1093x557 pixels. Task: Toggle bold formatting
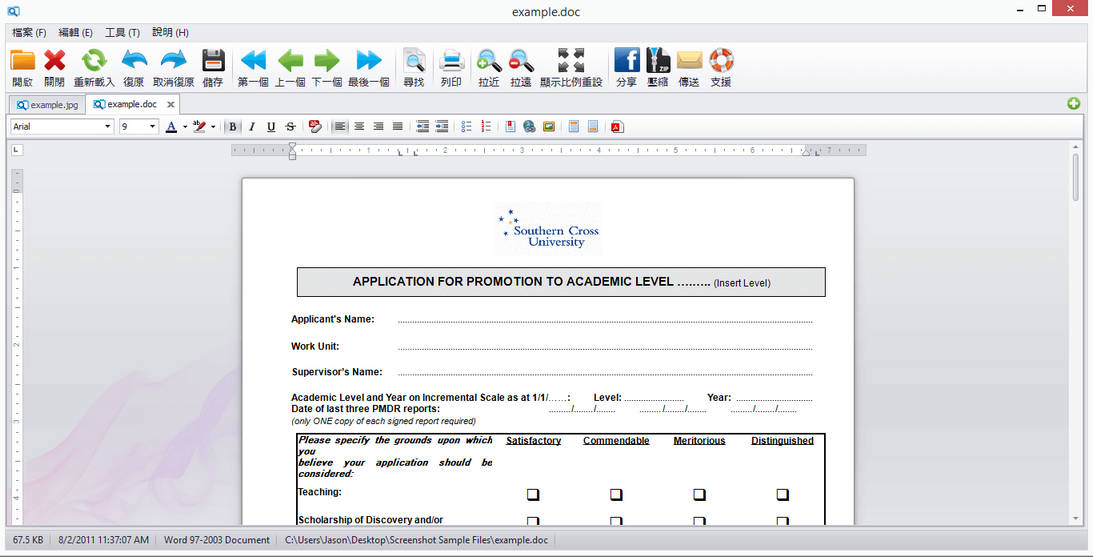[233, 126]
